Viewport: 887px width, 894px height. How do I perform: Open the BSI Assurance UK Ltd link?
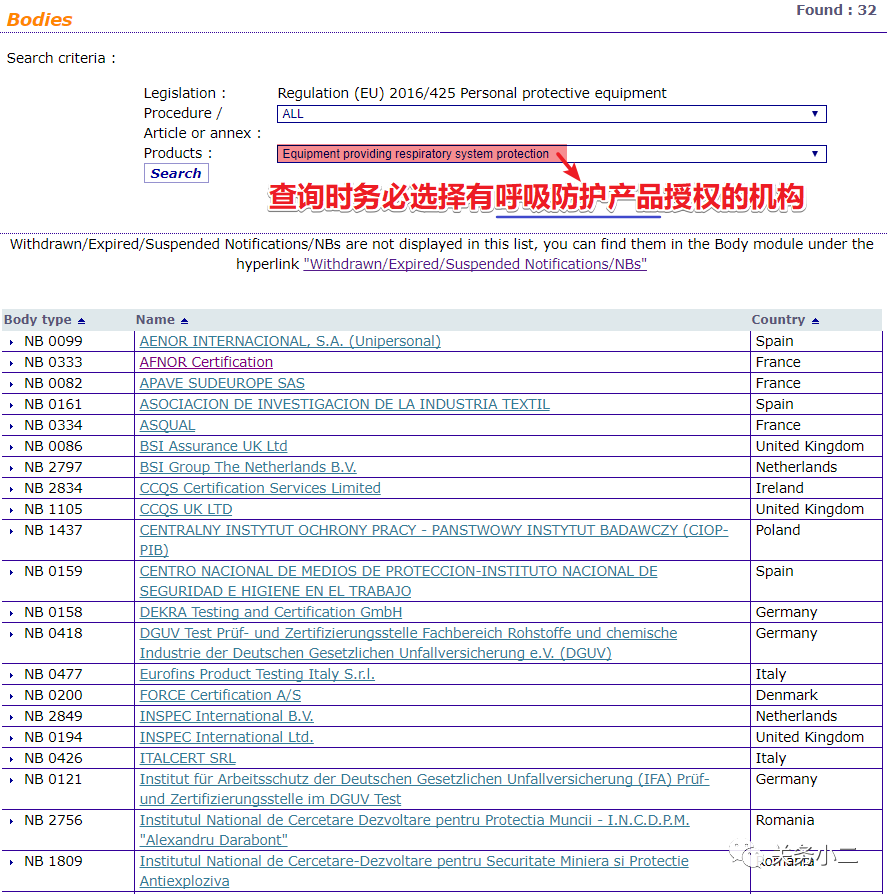[x=212, y=446]
